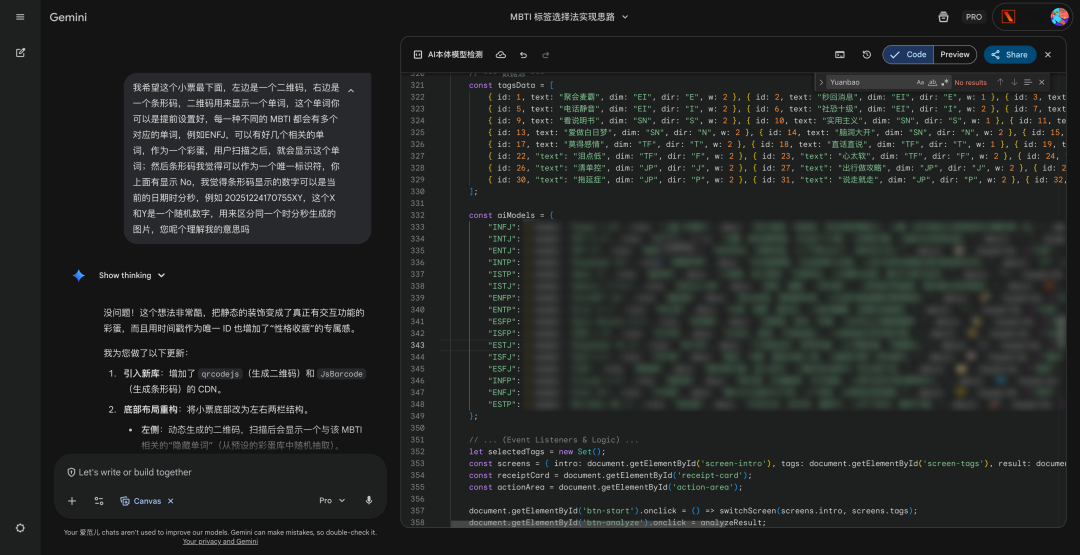Toggle regular expression search in find widget
Screen dimensions: 1080x555
[945, 82]
